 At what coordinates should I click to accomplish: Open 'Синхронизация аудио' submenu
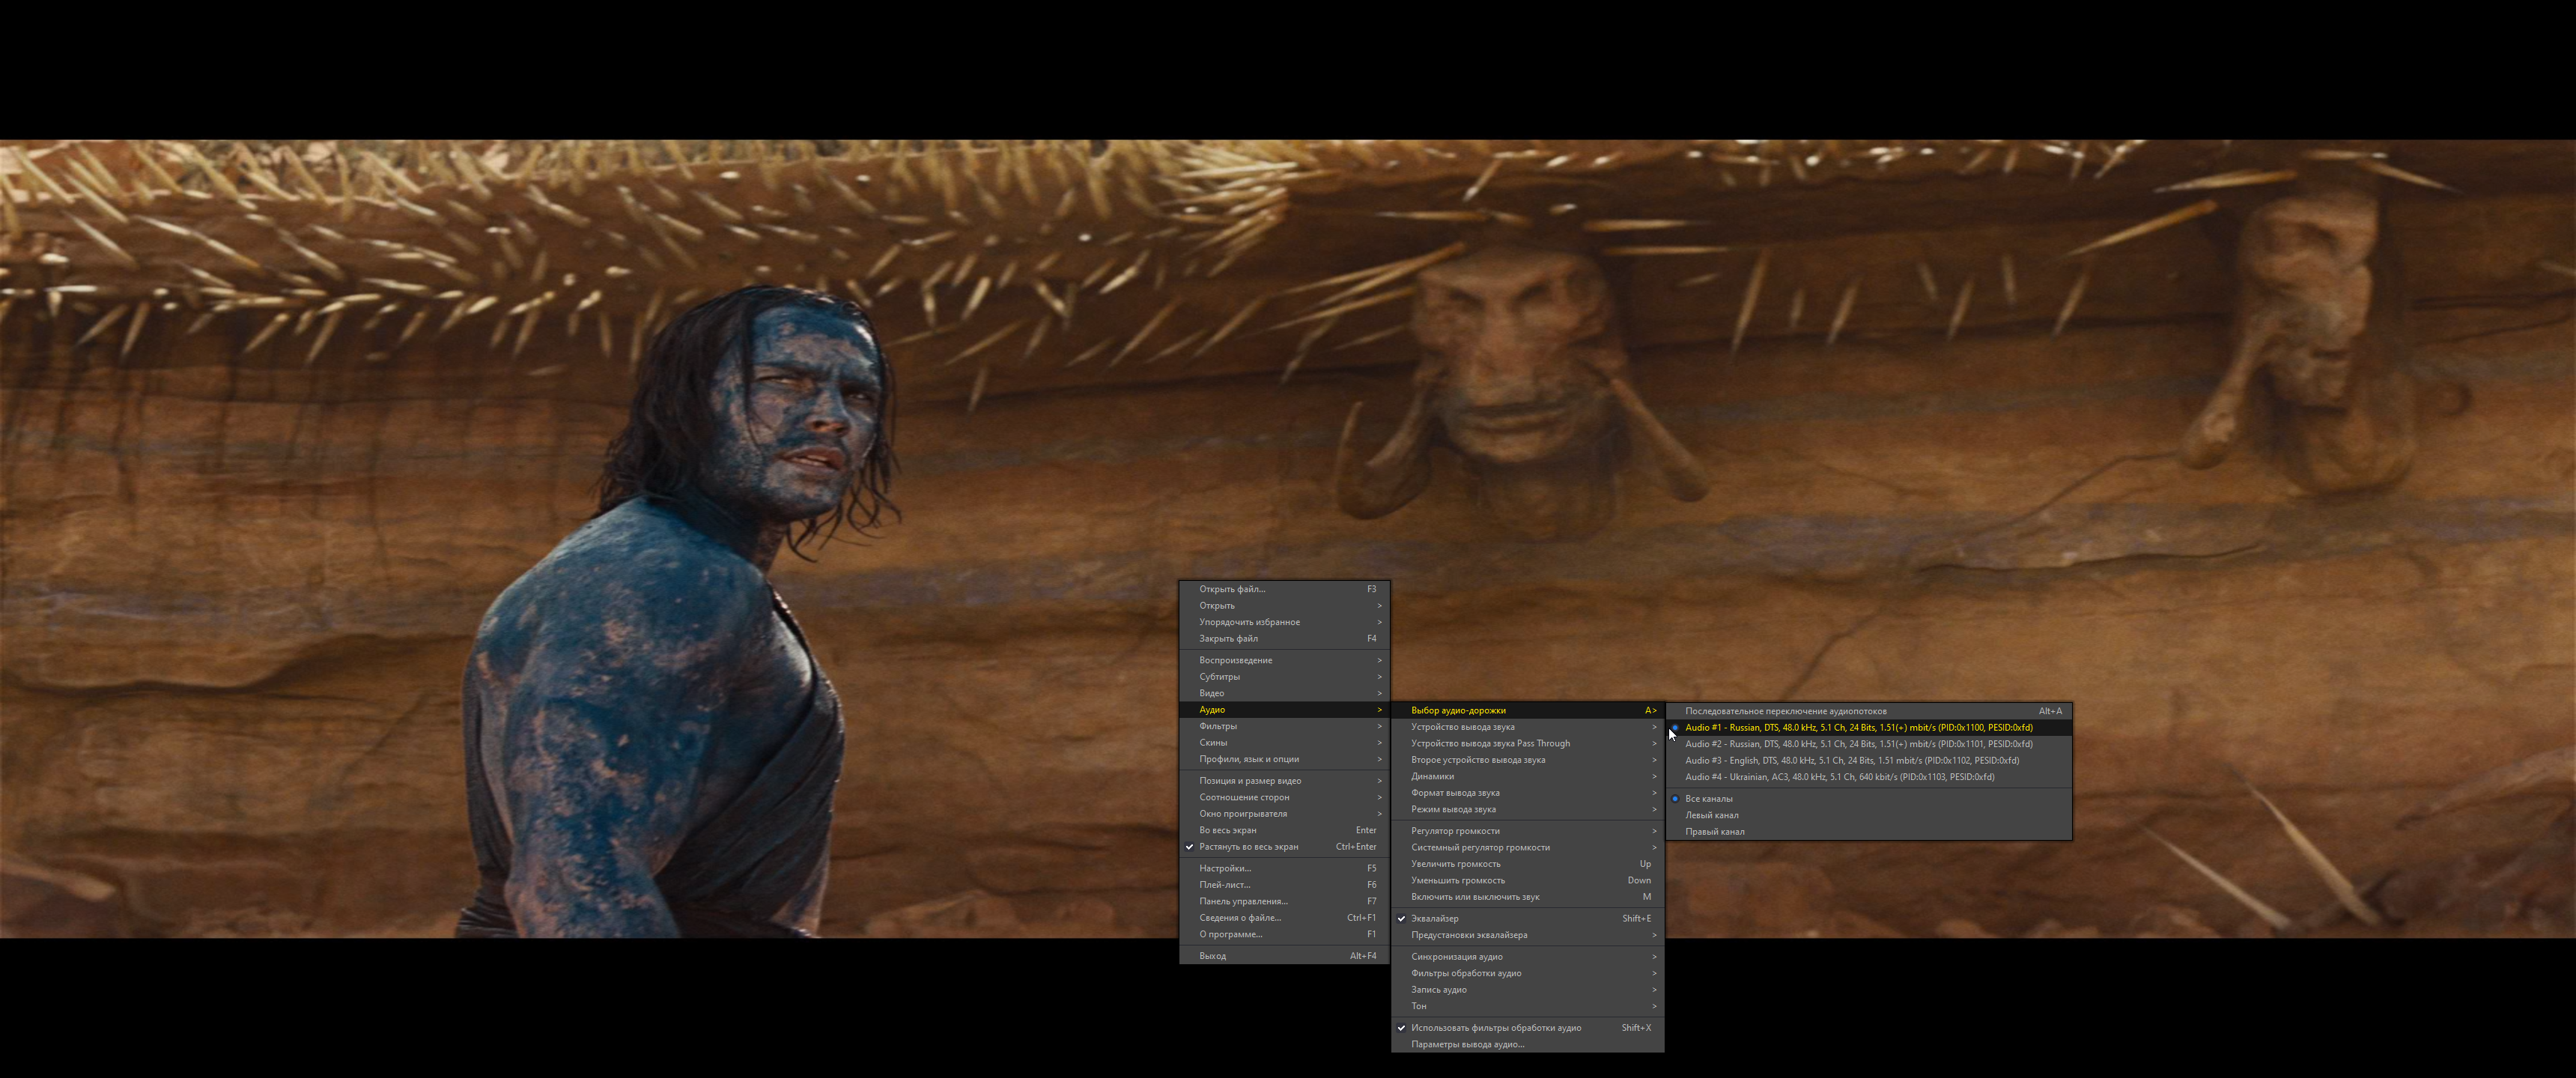(x=1528, y=956)
